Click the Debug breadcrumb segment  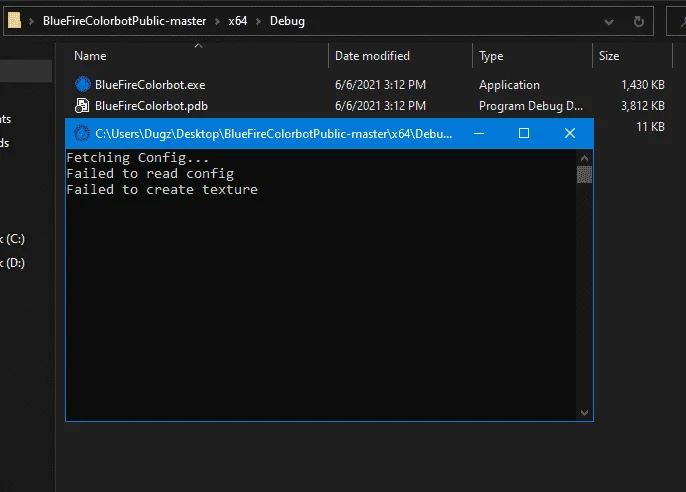click(x=287, y=21)
